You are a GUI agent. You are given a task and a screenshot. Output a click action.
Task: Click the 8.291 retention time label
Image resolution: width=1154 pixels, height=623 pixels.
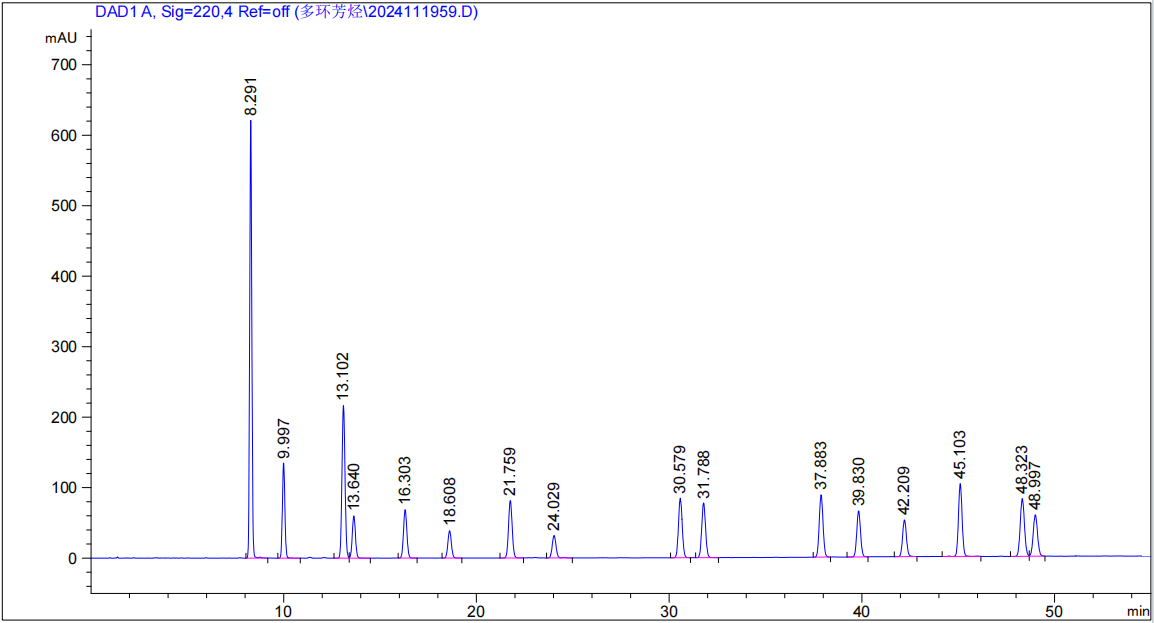251,96
